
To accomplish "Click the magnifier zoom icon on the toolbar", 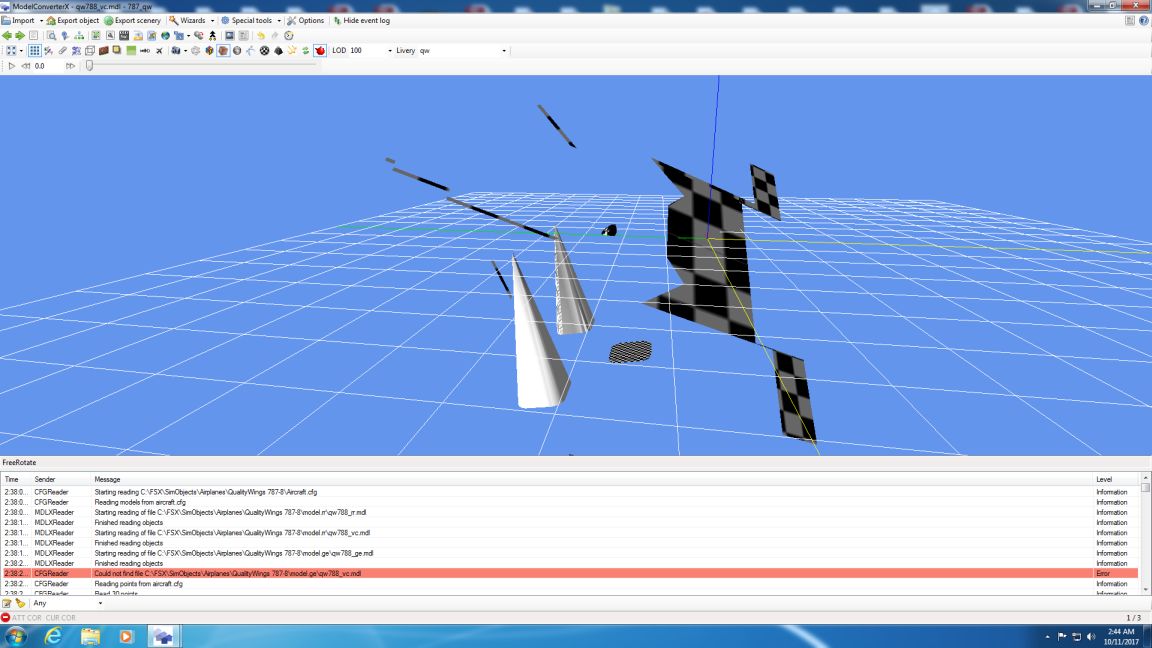I will pyautogui.click(x=52, y=35).
